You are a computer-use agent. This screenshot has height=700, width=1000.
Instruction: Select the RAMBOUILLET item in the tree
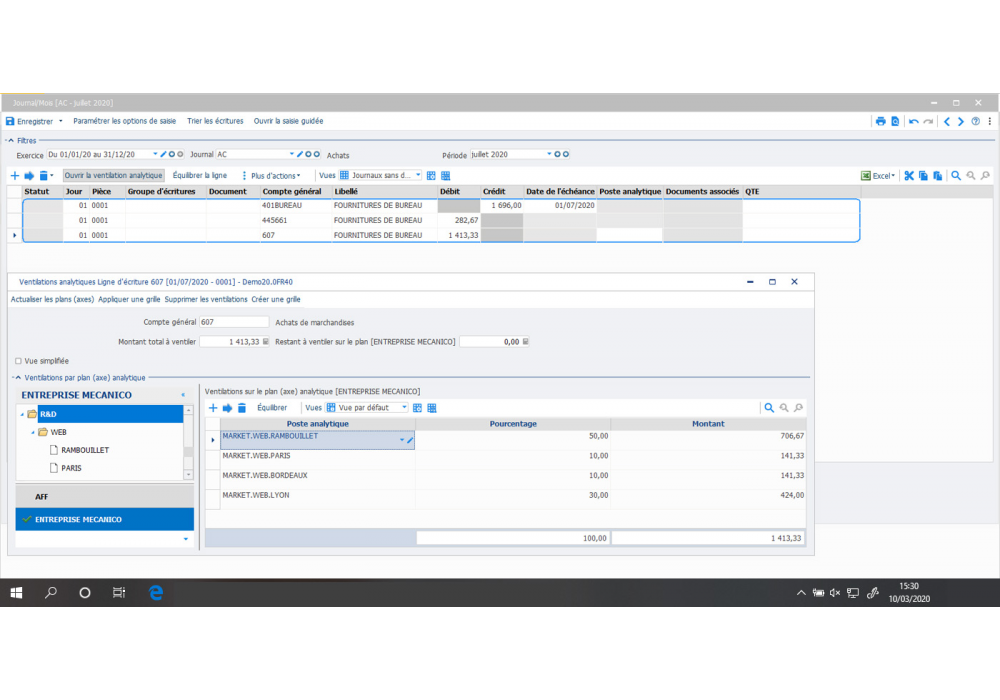click(85, 450)
